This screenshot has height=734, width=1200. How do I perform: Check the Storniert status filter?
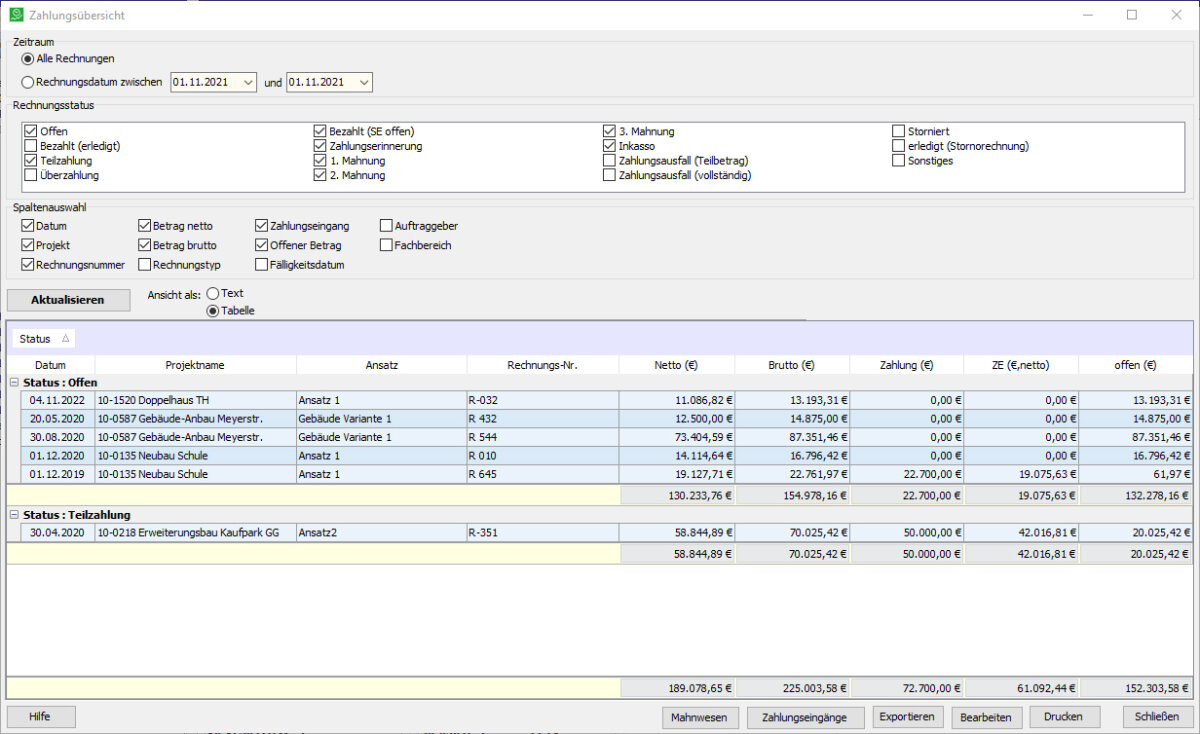pos(897,130)
